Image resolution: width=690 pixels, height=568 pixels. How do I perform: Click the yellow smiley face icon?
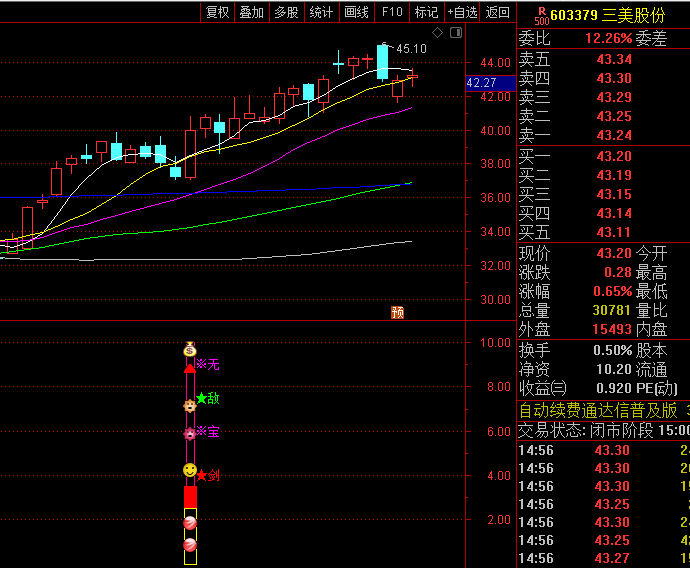click(190, 470)
